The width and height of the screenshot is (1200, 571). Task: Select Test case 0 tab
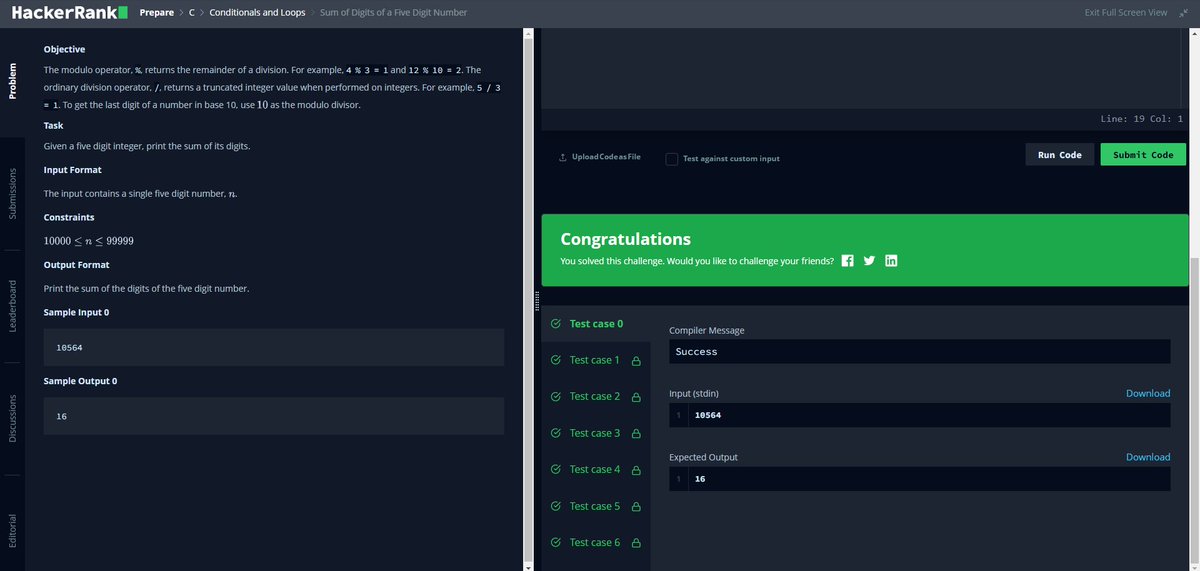tap(595, 324)
